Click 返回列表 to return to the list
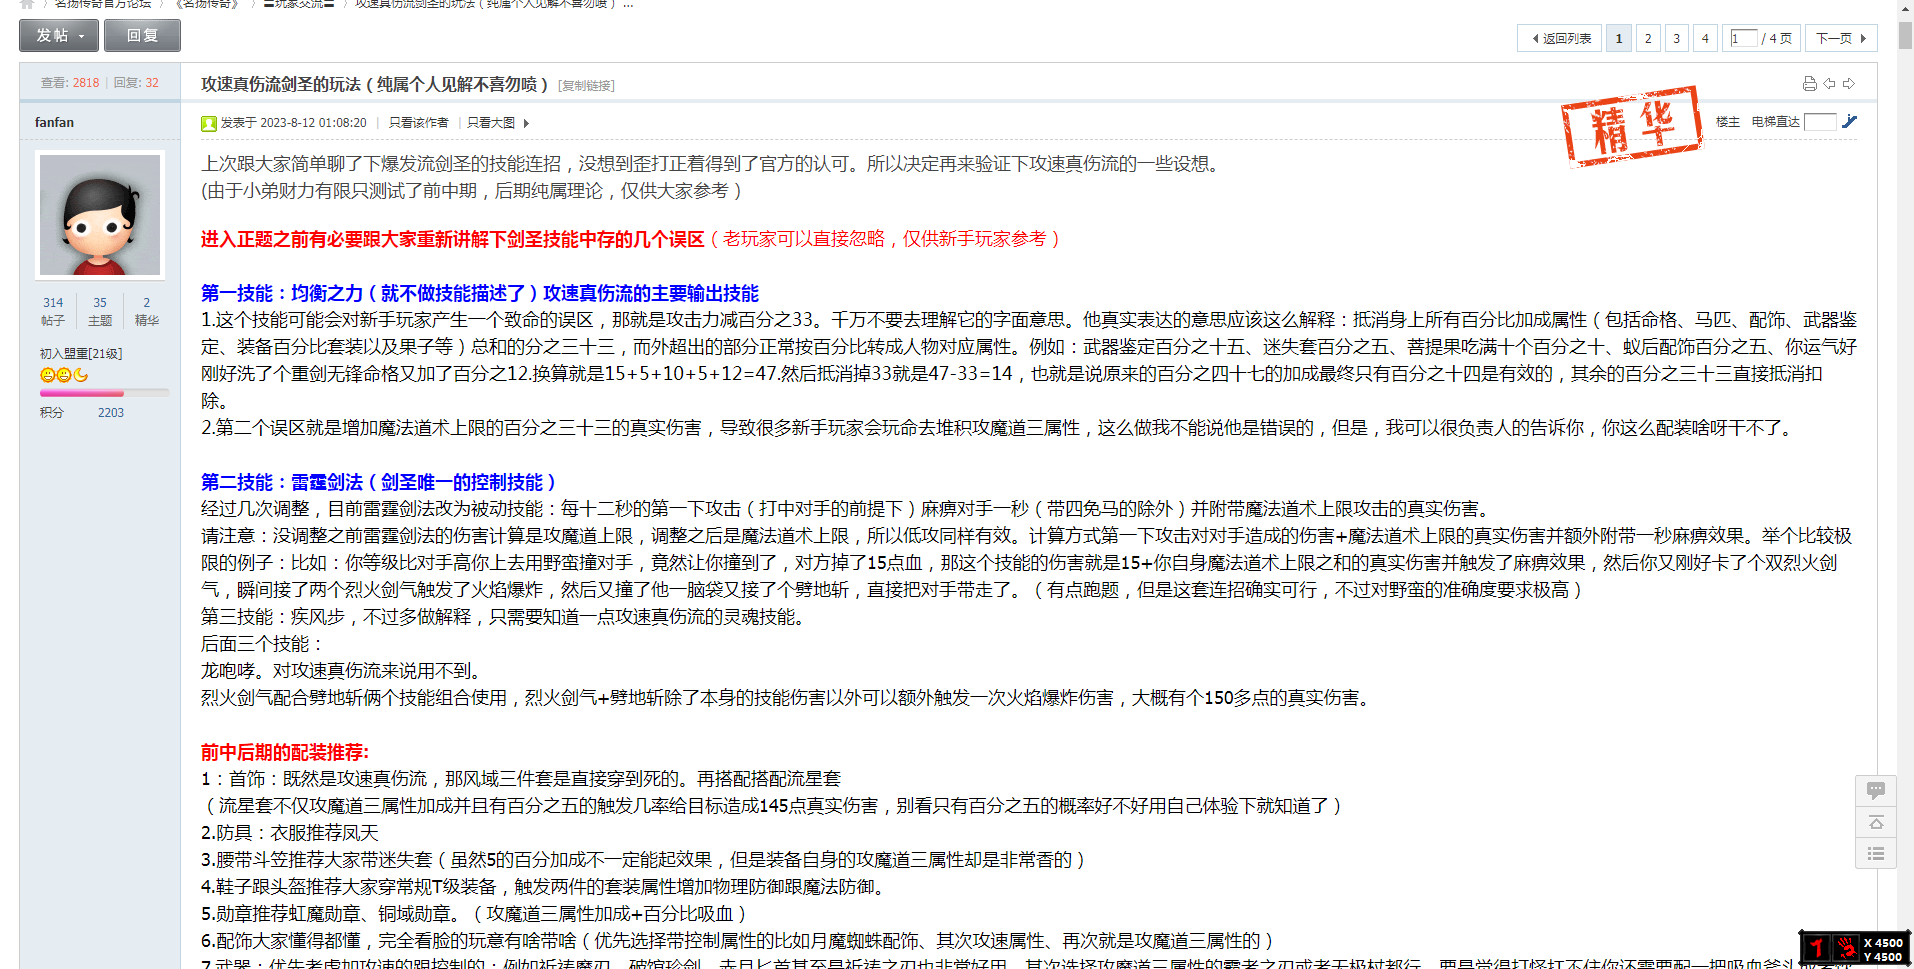 [1560, 38]
